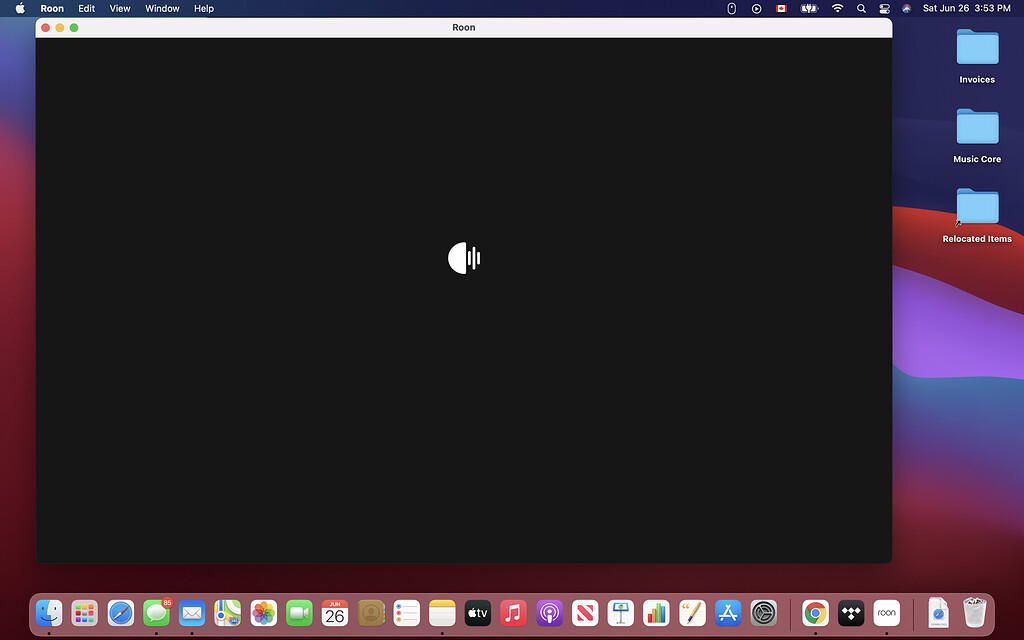1024x640 pixels.
Task: Launch Safari from the Dock
Action: pos(120,613)
